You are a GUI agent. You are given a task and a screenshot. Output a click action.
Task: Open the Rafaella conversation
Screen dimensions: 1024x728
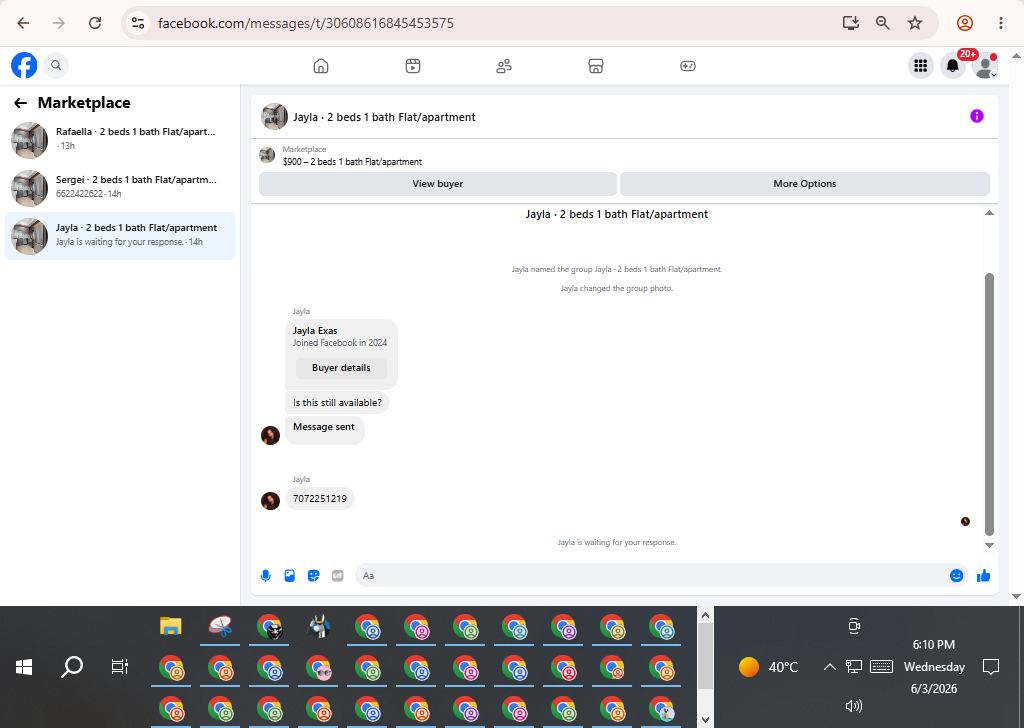pos(120,140)
